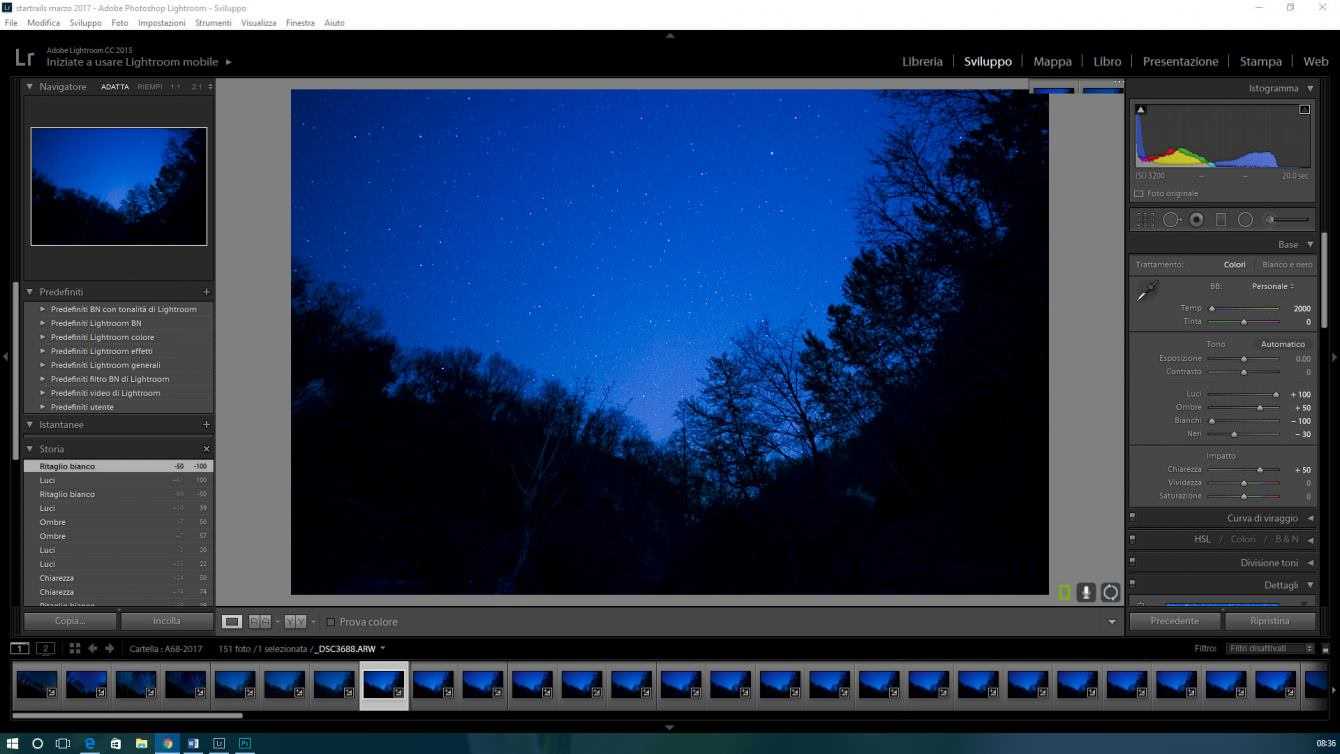Screen dimensions: 1340x754
Task: Select Bianco e nero treatment
Action: pyautogui.click(x=1287, y=265)
